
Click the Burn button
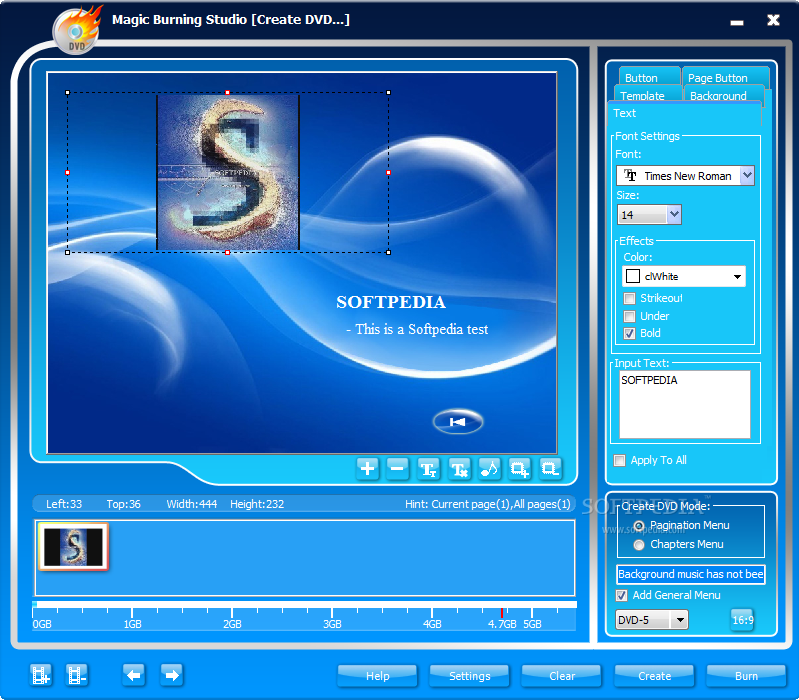[x=746, y=676]
